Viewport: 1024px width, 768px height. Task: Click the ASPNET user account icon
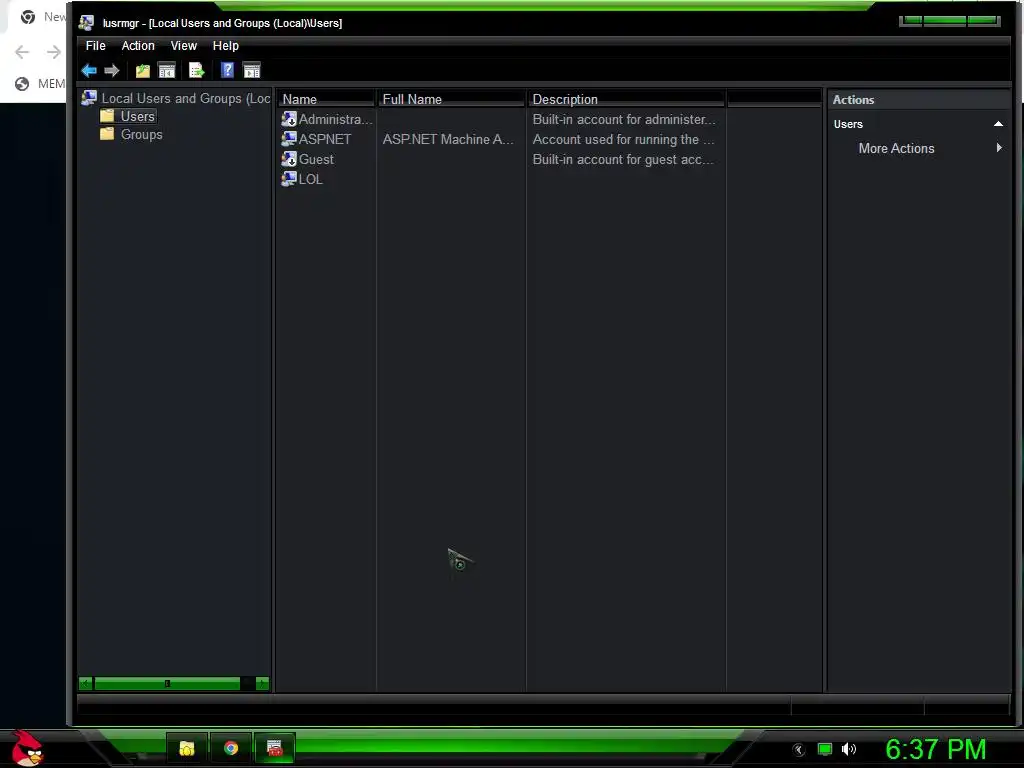[x=289, y=138]
